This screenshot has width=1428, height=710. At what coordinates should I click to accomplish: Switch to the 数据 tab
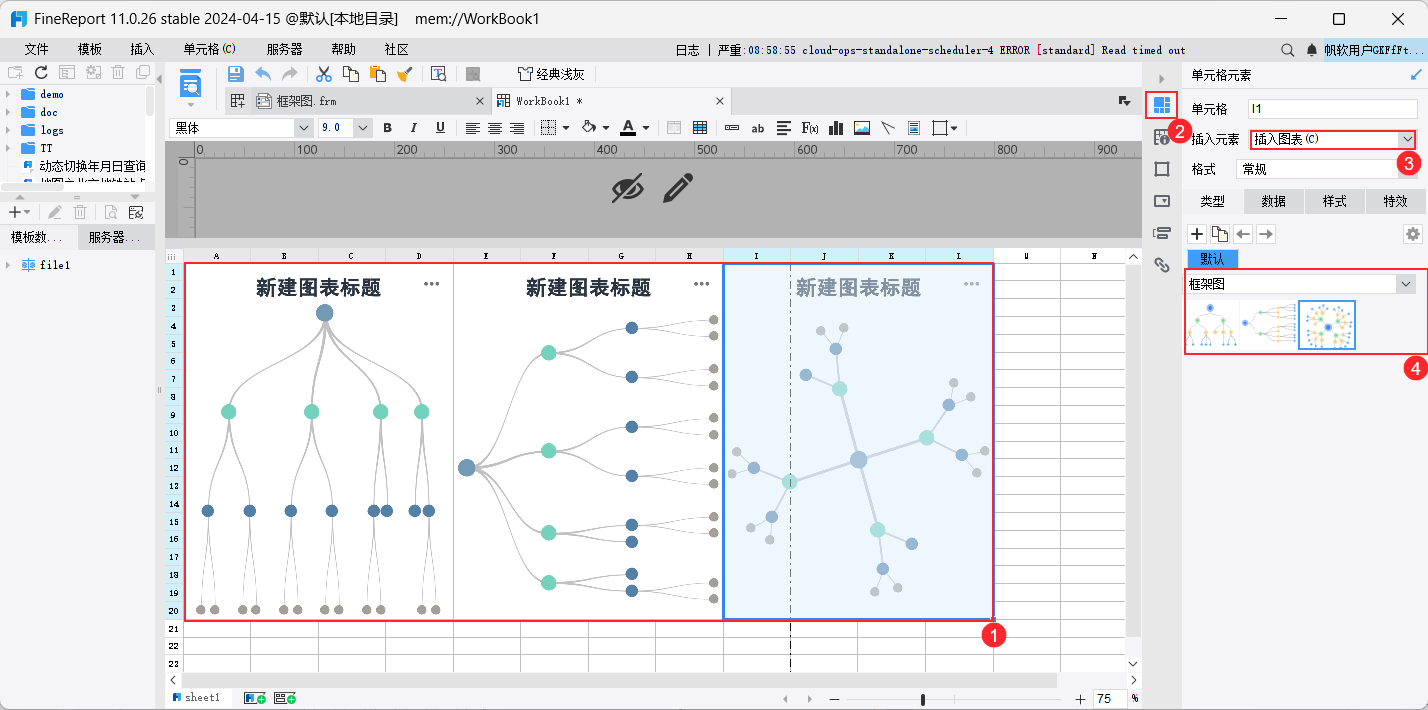[1274, 201]
